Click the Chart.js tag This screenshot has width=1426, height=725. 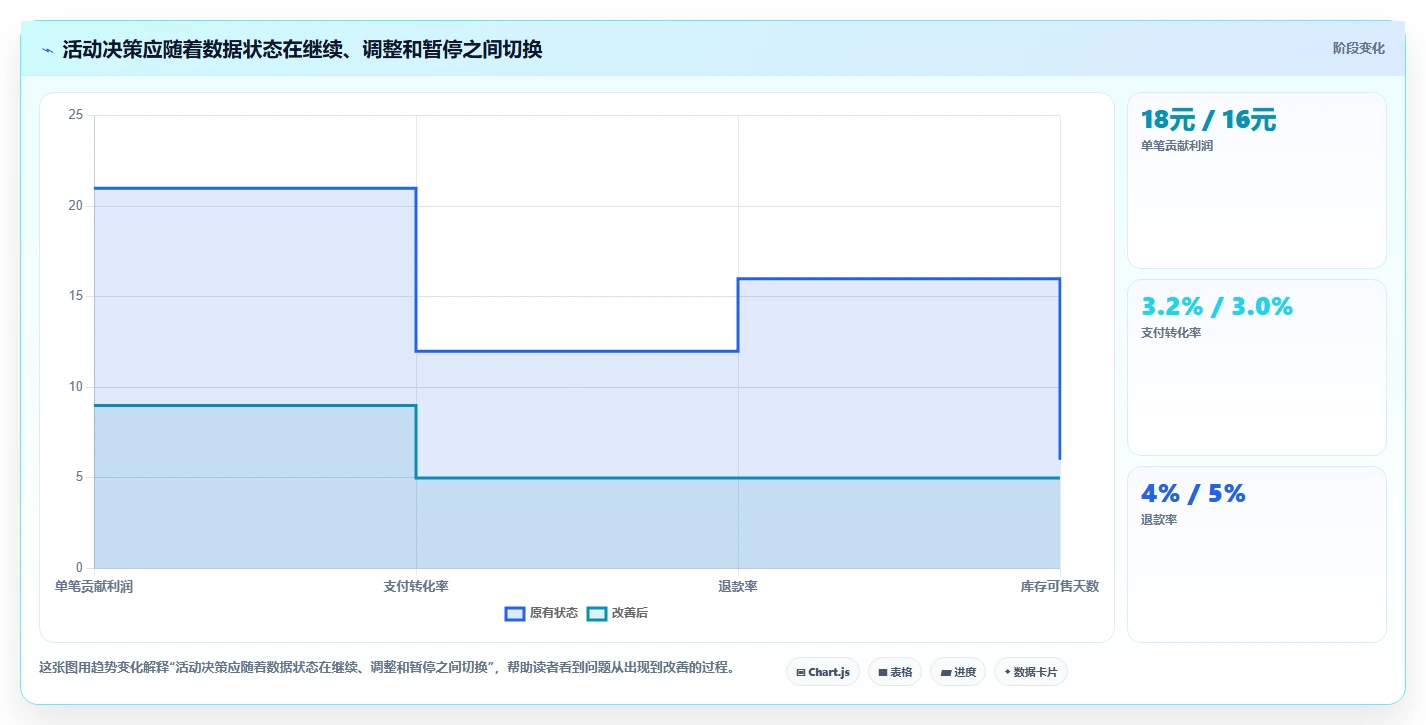coord(823,672)
